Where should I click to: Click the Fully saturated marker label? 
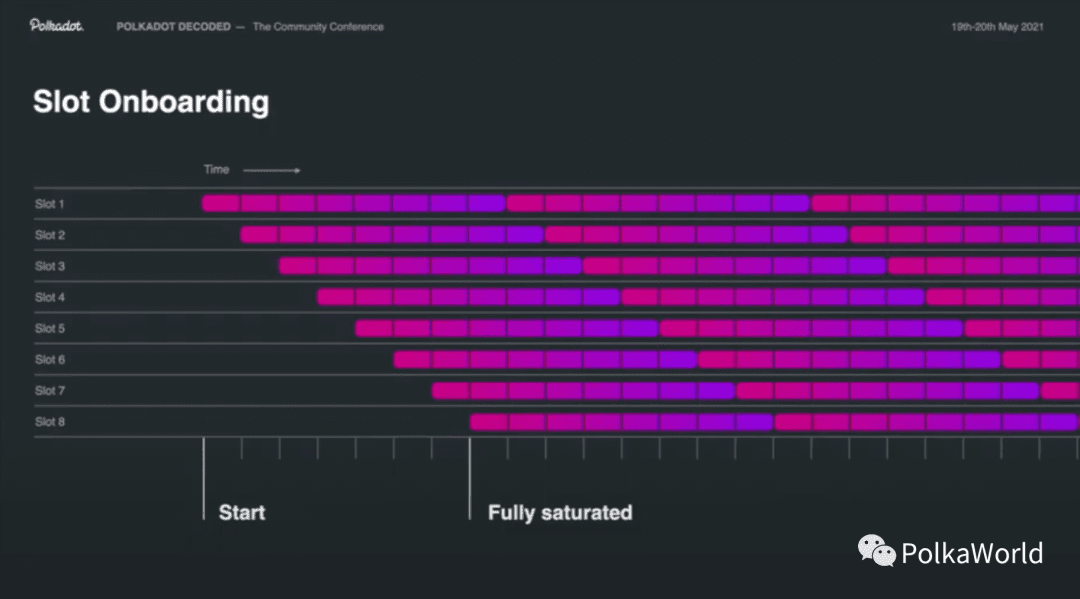[x=560, y=512]
